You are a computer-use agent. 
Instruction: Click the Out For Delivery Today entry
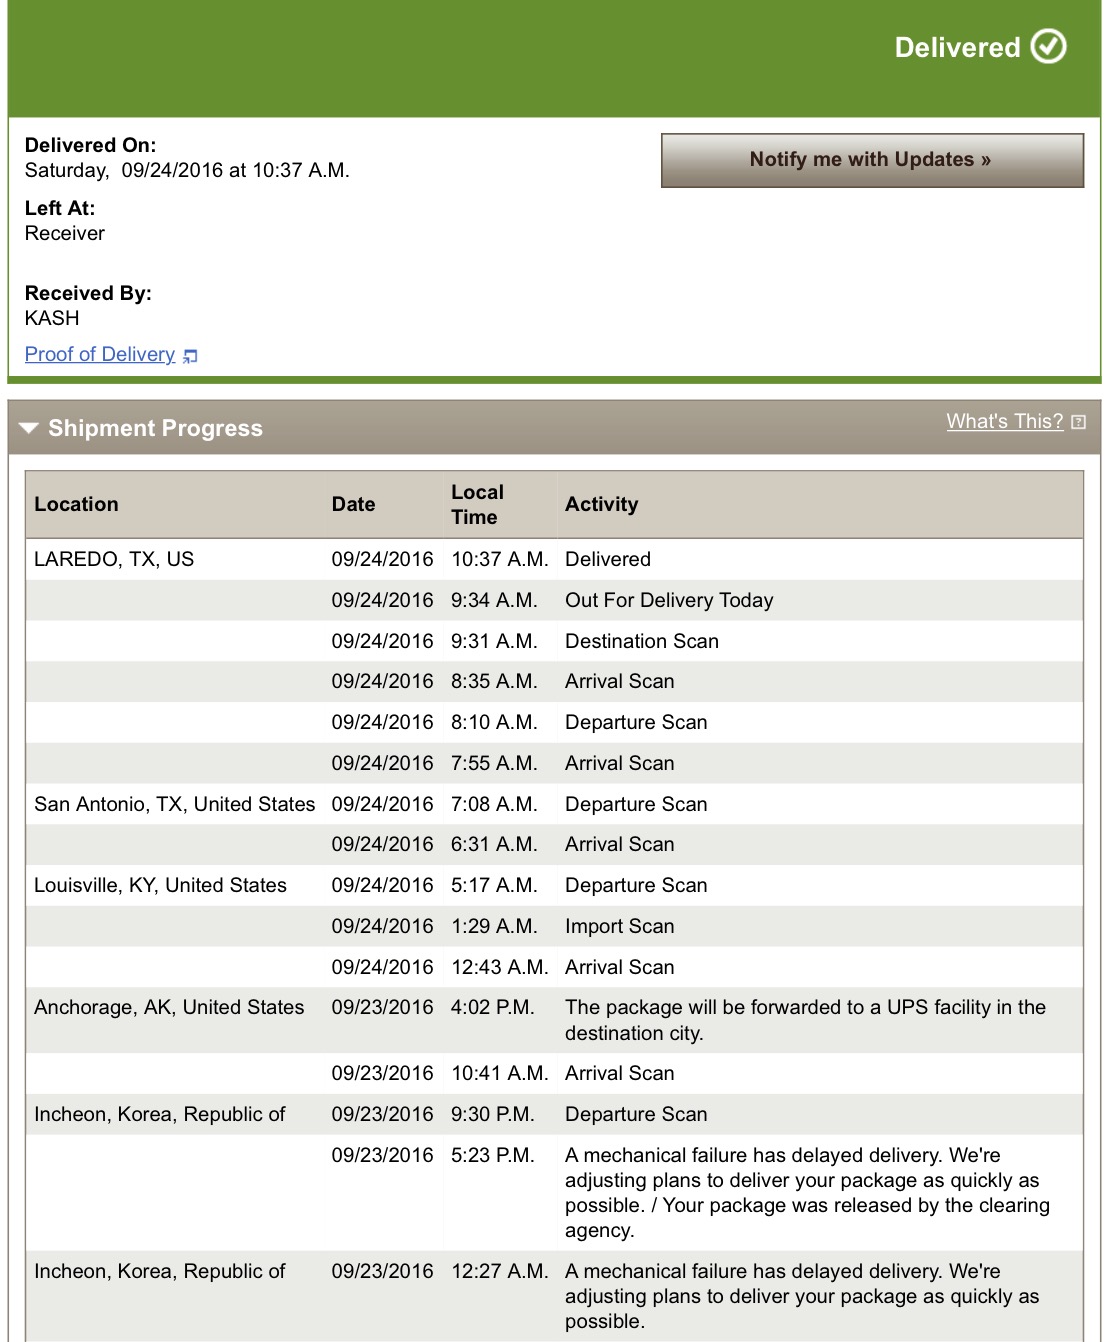point(670,600)
